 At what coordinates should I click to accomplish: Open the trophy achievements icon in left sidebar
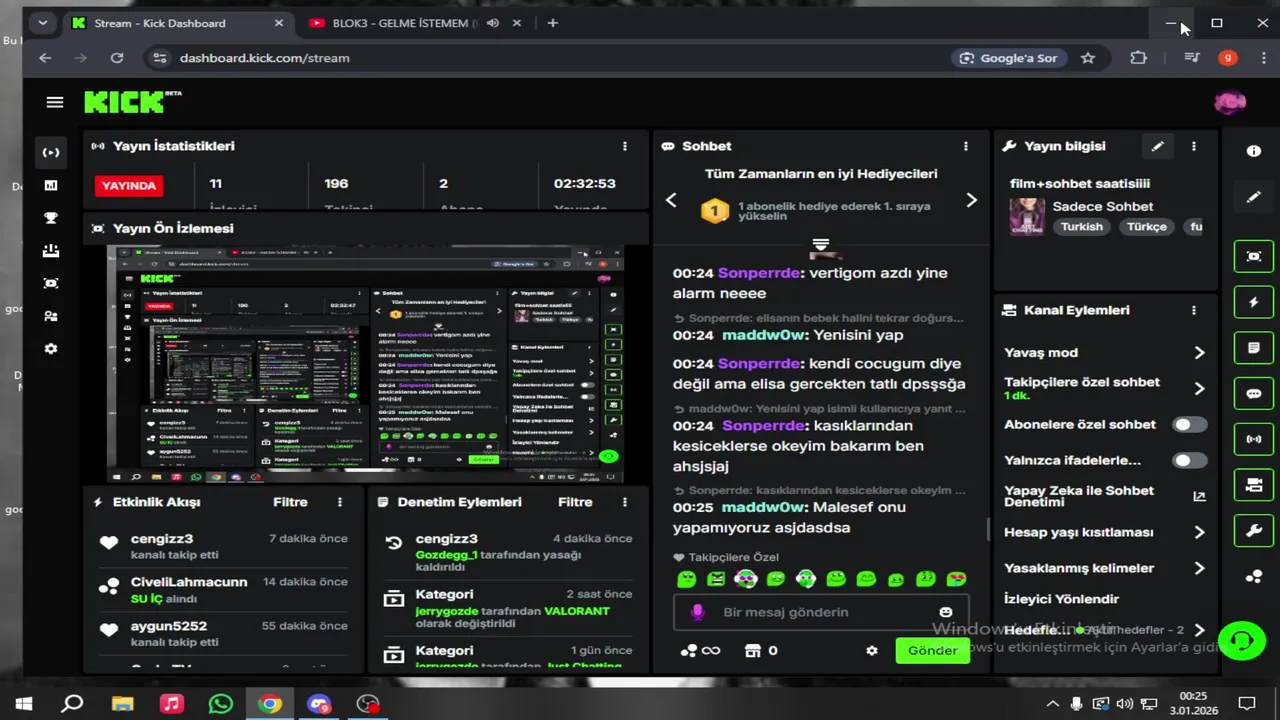[50, 218]
